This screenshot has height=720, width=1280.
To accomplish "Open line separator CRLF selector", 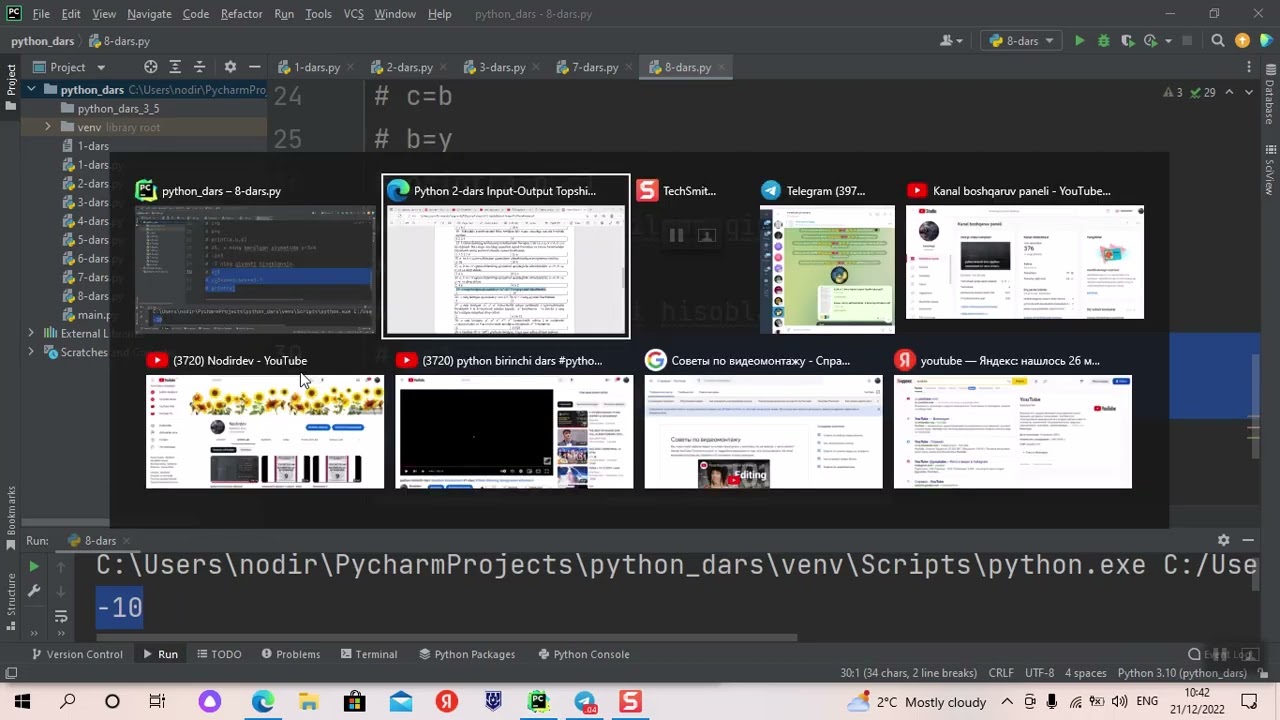I will point(1001,673).
